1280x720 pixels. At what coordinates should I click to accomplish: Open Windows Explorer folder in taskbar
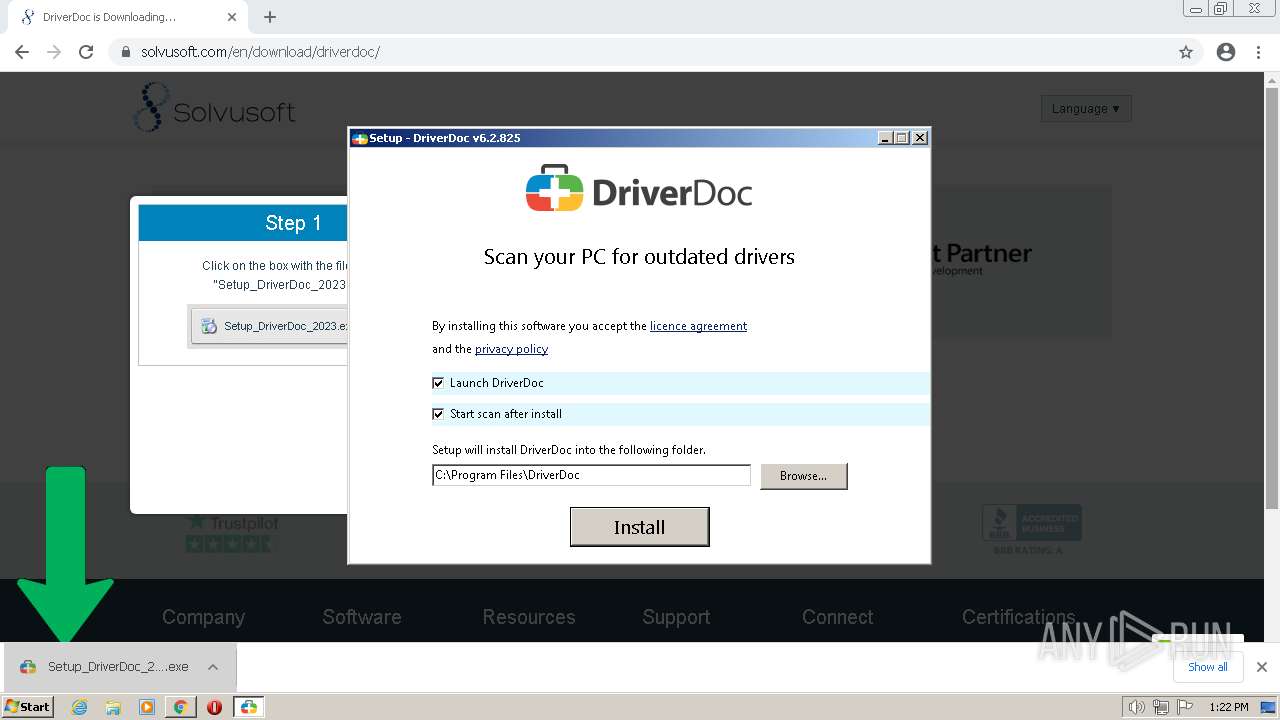(x=113, y=707)
